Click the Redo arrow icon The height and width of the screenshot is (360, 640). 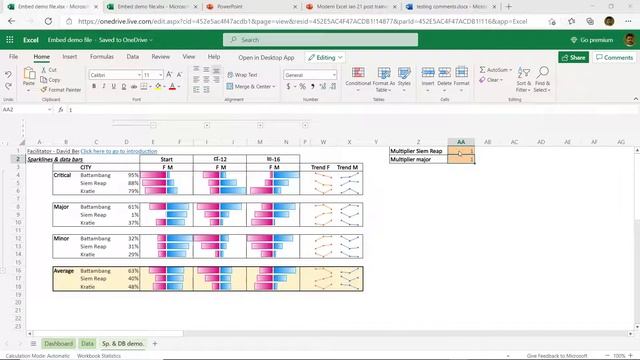pyautogui.click(x=8, y=86)
